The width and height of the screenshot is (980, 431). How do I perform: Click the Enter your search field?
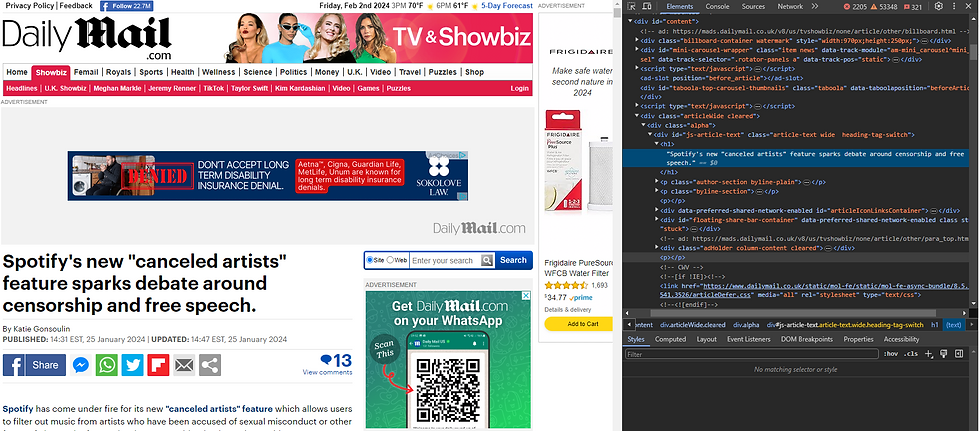(x=445, y=260)
